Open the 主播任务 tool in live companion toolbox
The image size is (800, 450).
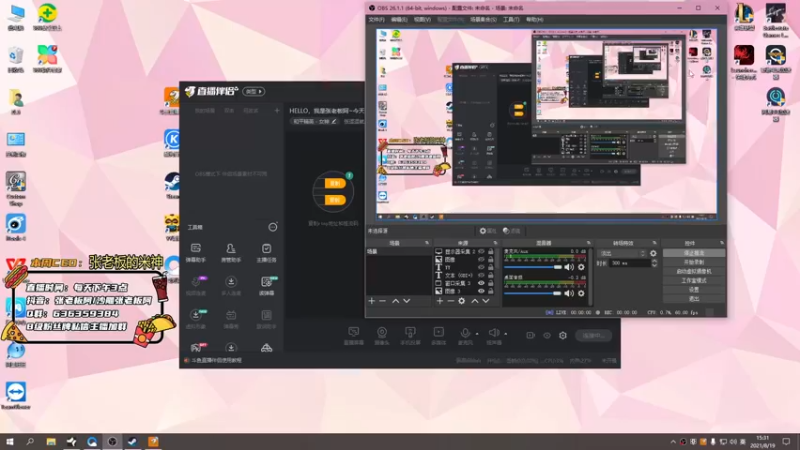click(x=266, y=253)
